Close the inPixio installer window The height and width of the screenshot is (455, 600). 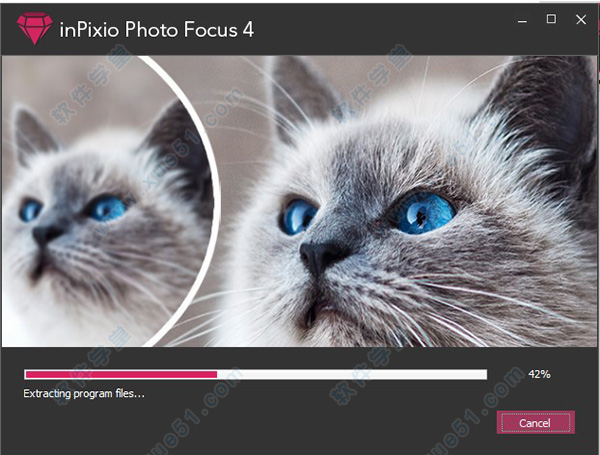click(x=581, y=20)
